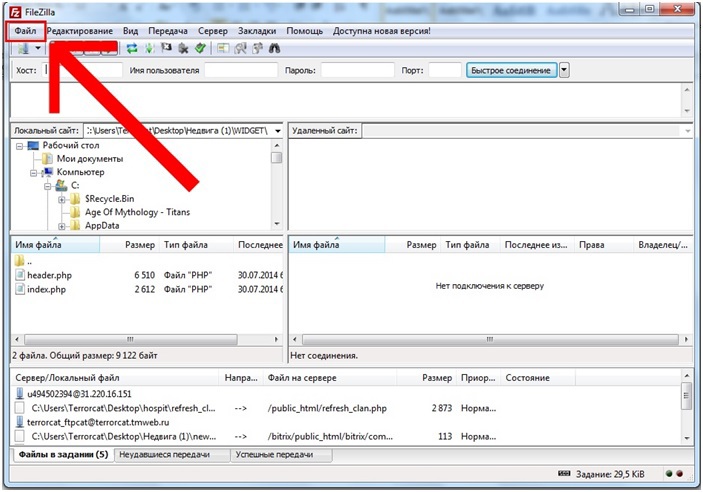Open the Вид menu
This screenshot has width=703, height=492.
(x=130, y=31)
